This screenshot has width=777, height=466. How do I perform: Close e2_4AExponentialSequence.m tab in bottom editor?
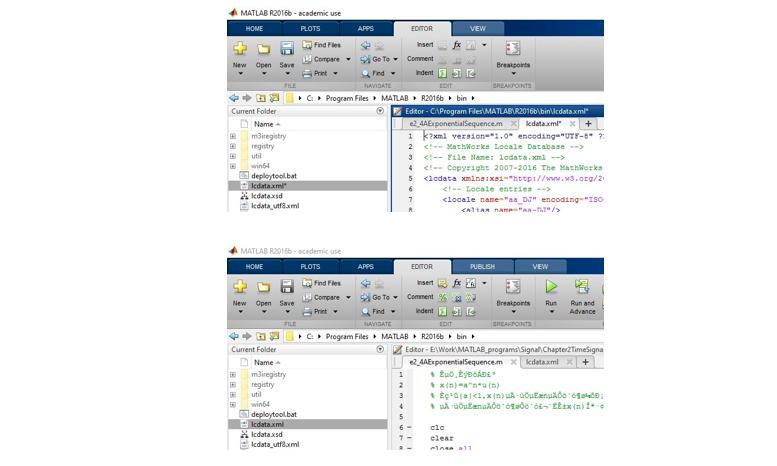513,362
